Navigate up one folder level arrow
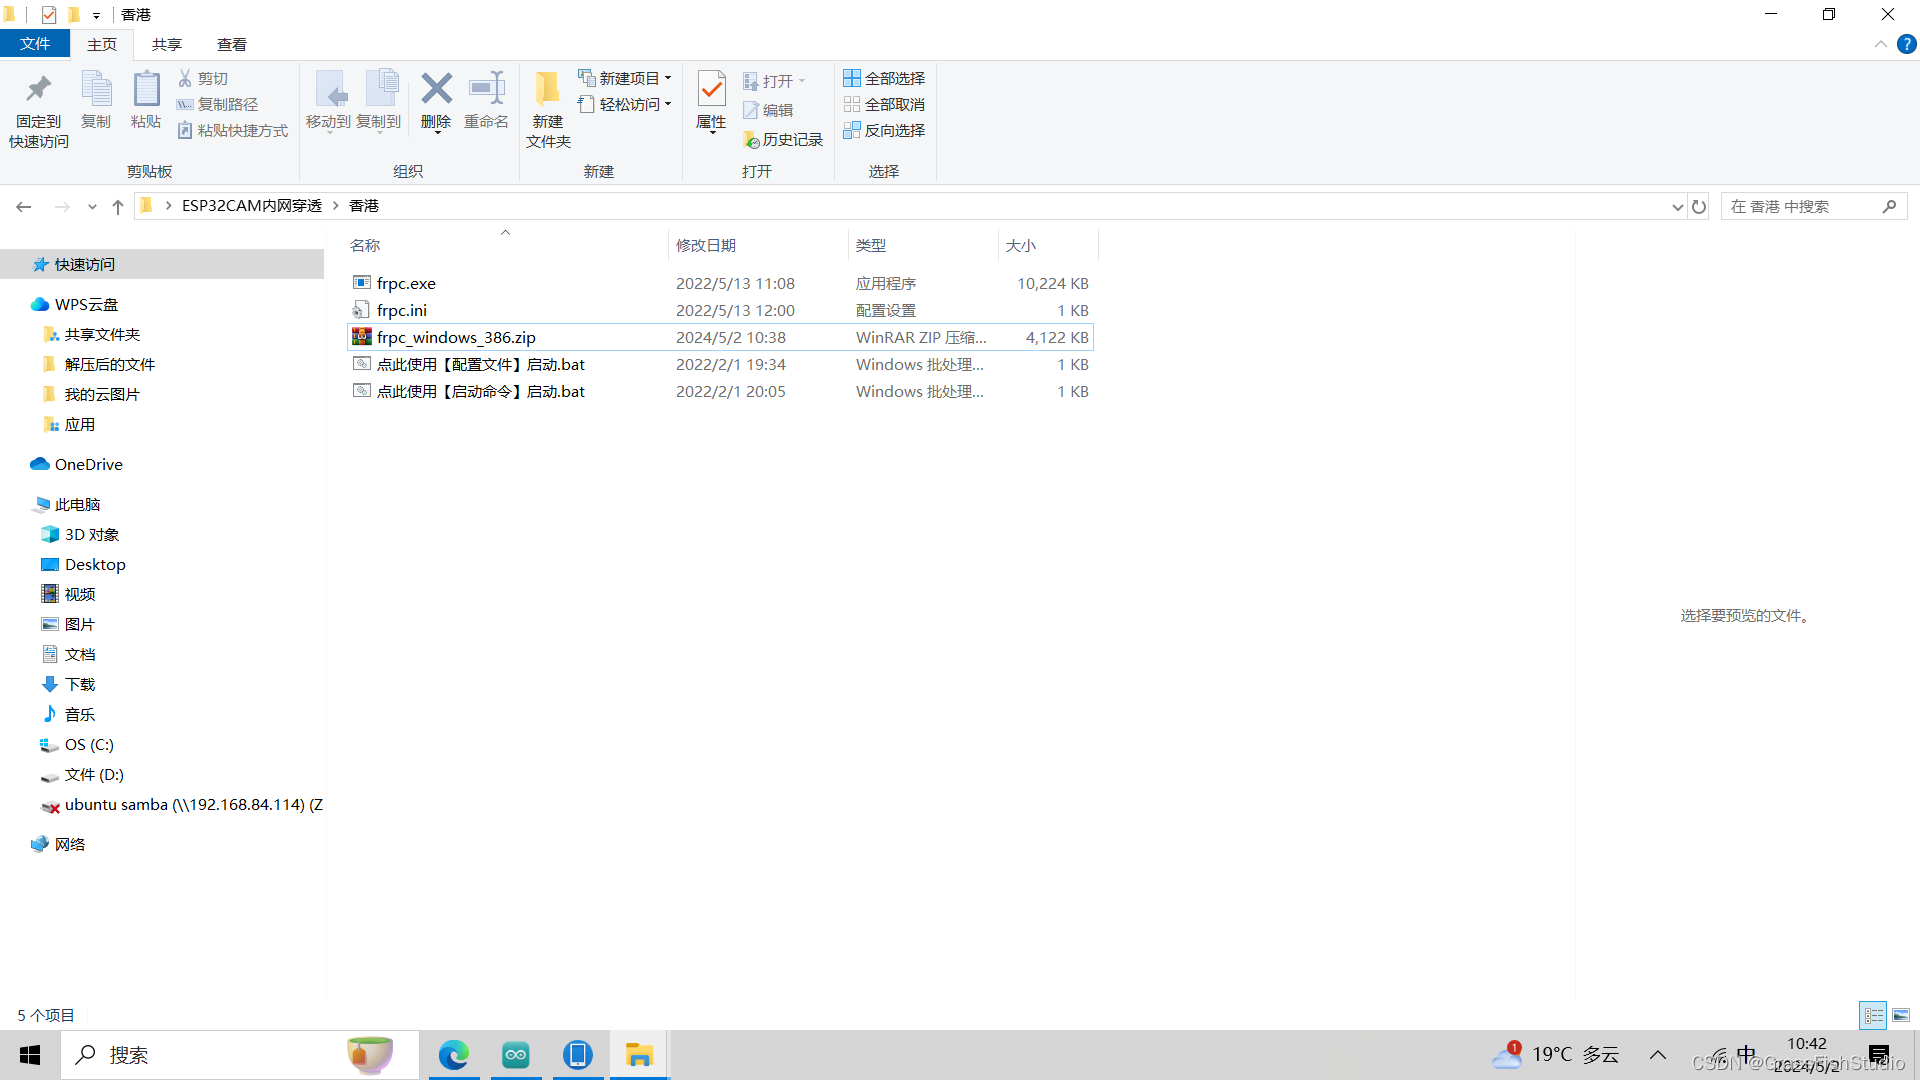Screen dimensions: 1920x1080 tap(118, 207)
